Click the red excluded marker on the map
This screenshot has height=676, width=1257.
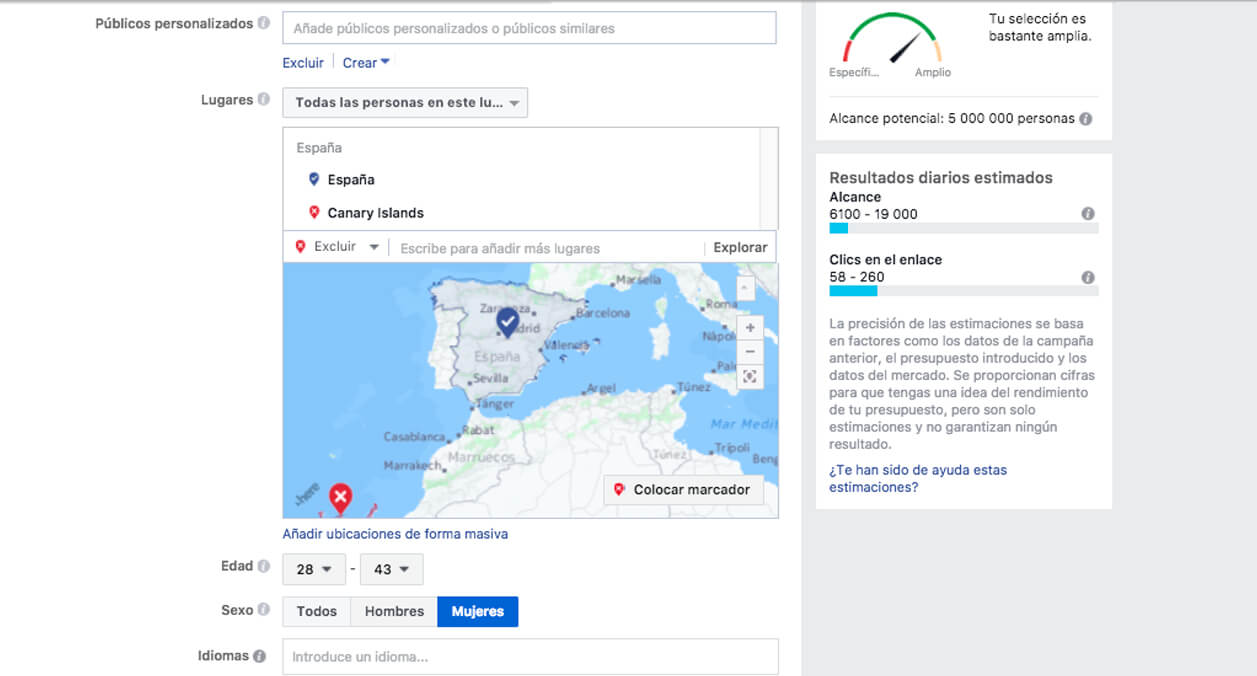(341, 496)
